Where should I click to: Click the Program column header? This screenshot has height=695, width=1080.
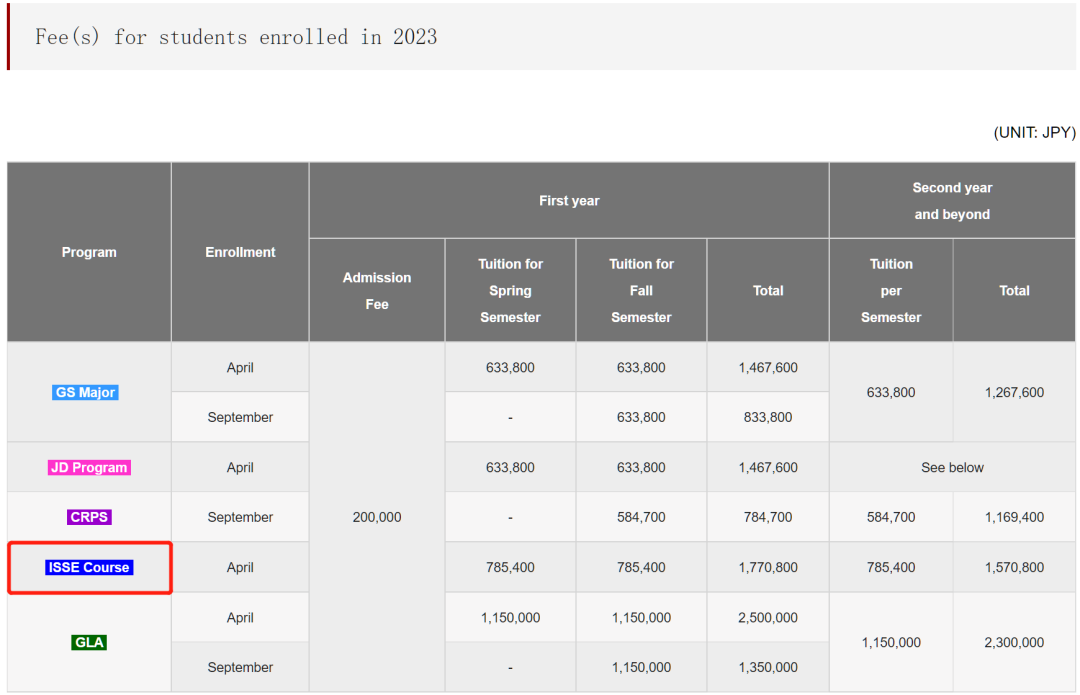pos(89,253)
